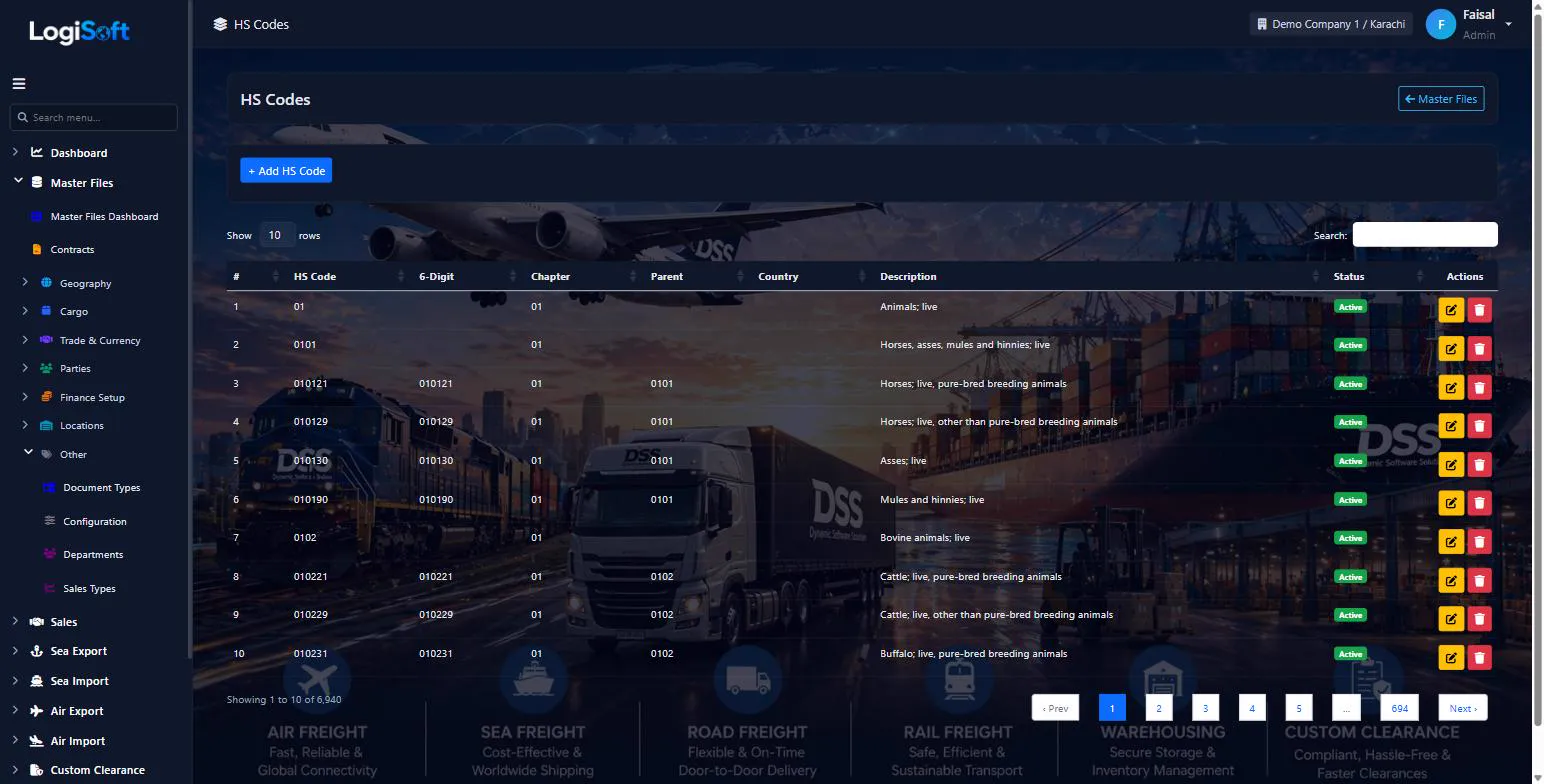Edit the HS code 010121 row
Screen dimensions: 1544x784
point(1450,387)
